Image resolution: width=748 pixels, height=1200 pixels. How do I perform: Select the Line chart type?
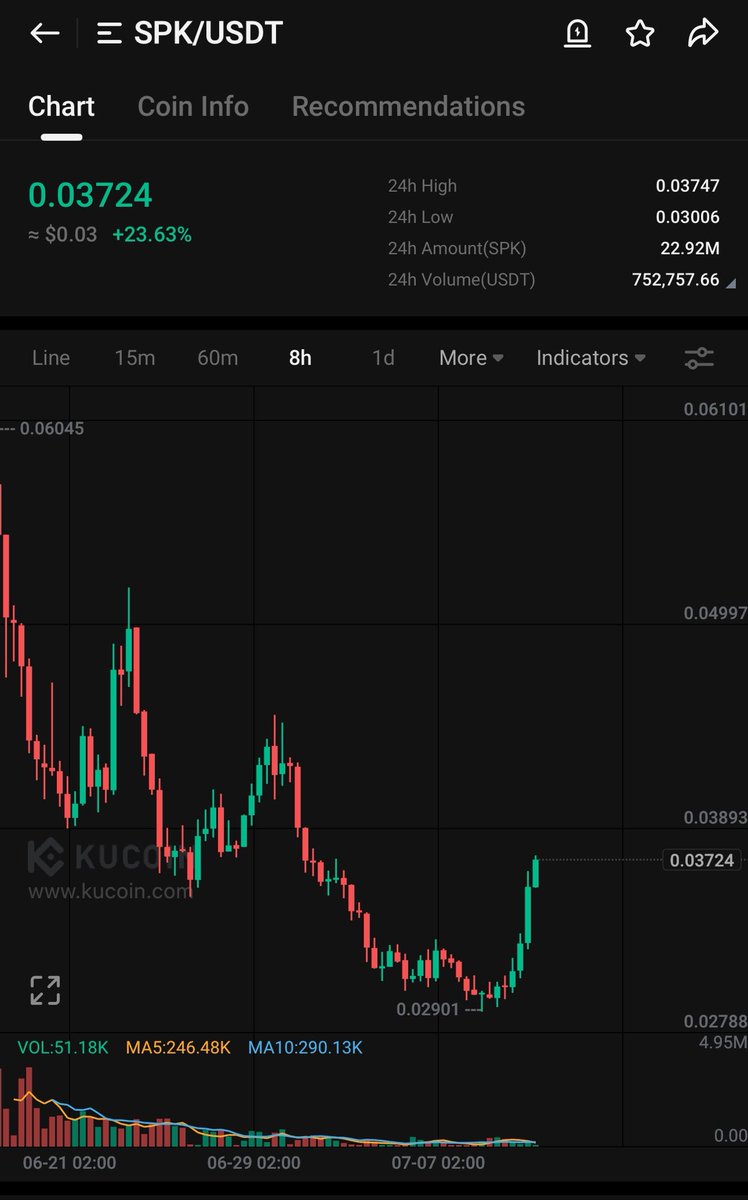coord(51,358)
